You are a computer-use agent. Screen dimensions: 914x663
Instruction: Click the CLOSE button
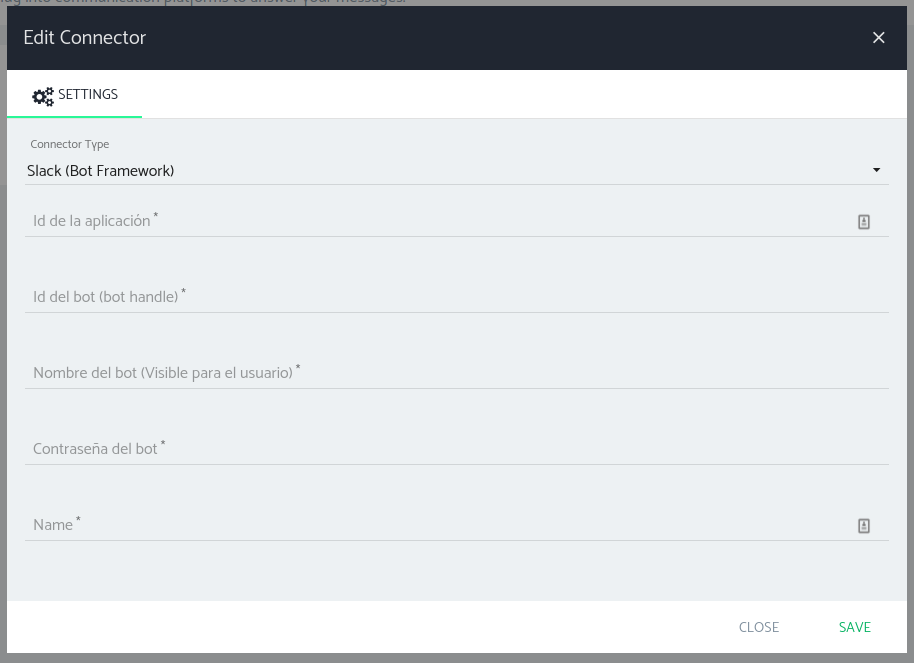pyautogui.click(x=759, y=627)
